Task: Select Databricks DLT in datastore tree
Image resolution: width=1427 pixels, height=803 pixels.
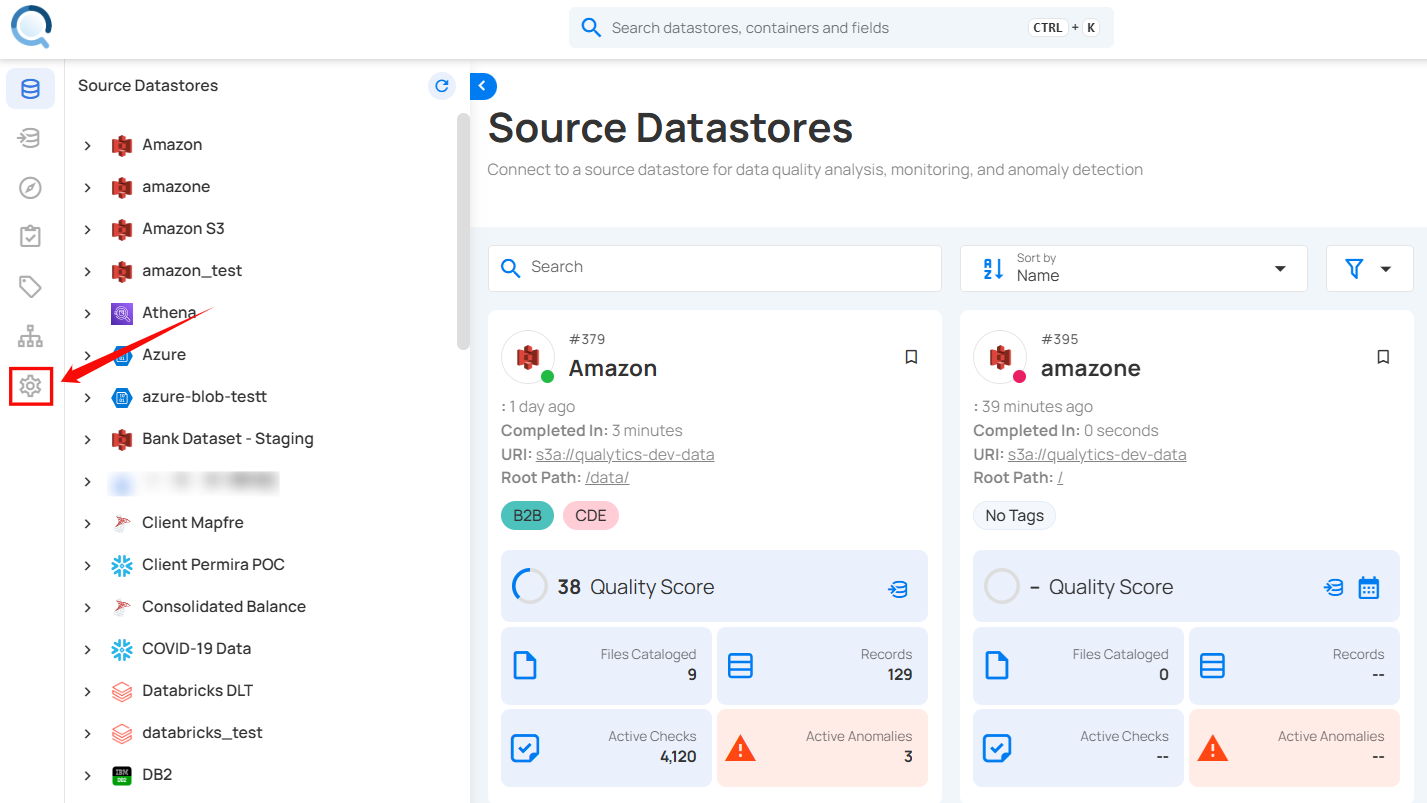Action: pos(197,691)
